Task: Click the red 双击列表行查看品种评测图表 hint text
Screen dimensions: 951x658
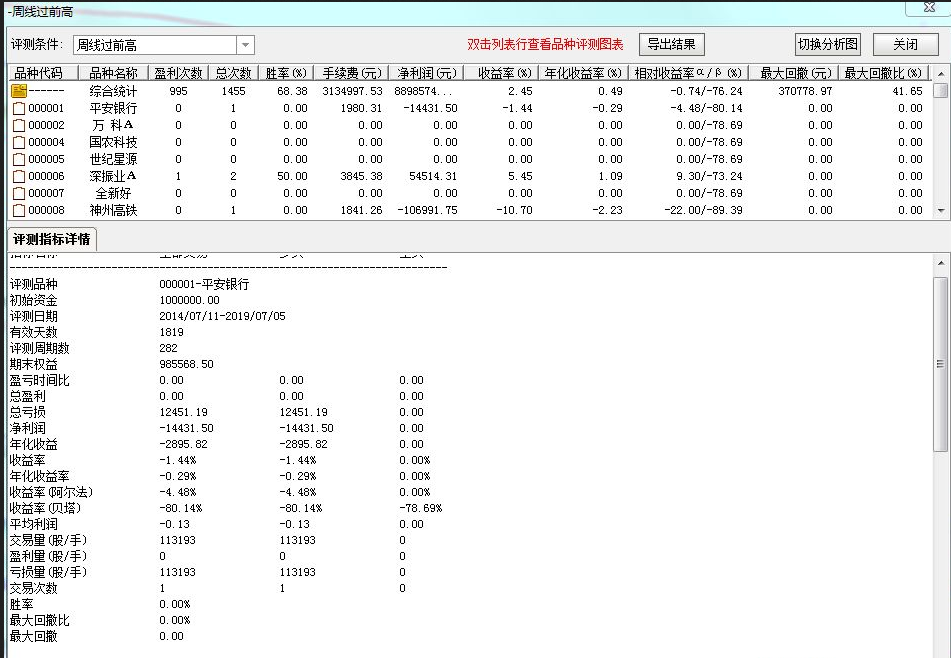Action: tap(545, 44)
